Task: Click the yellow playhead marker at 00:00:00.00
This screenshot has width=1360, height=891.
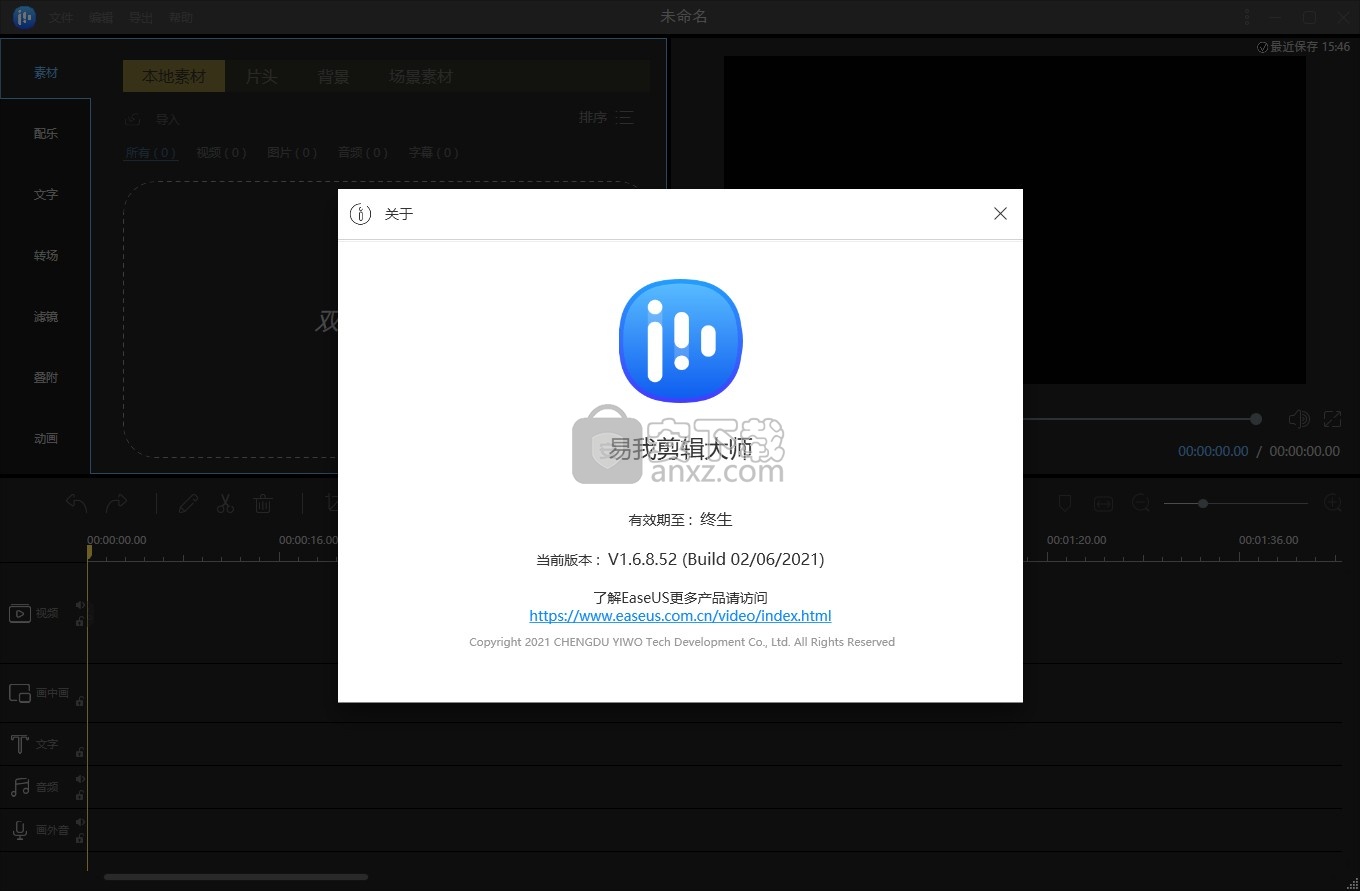Action: coord(88,552)
